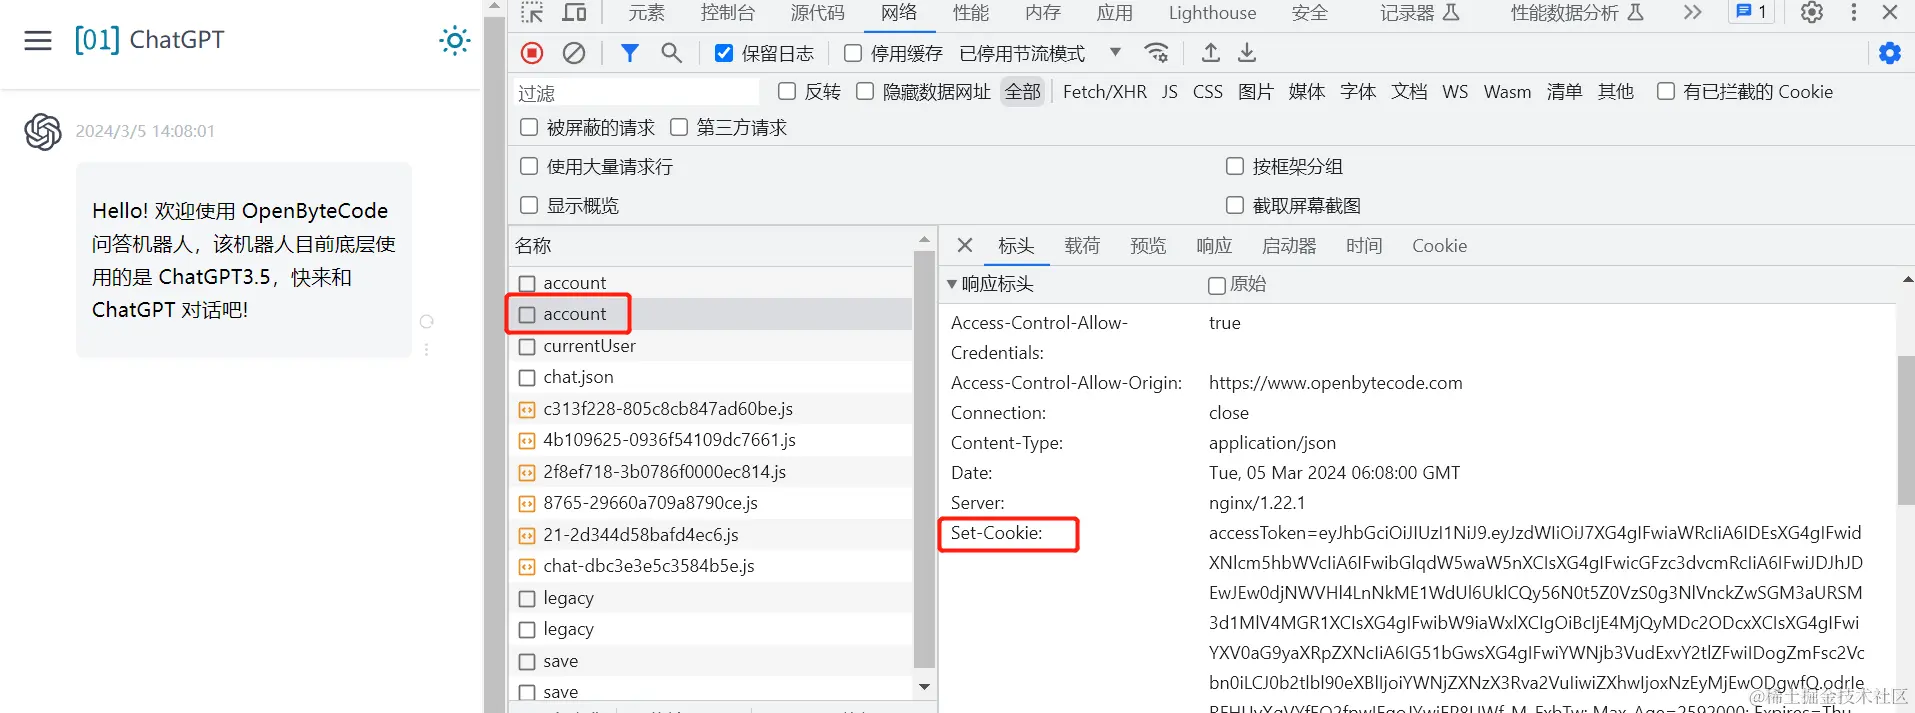This screenshot has width=1915, height=713.
Task: Export HAR file download icon
Action: (1247, 53)
